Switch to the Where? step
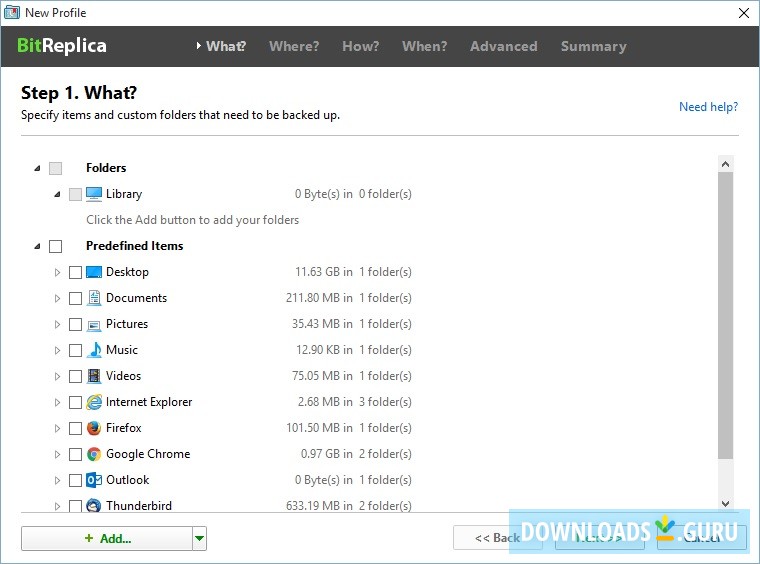The width and height of the screenshot is (760, 564). 294,46
